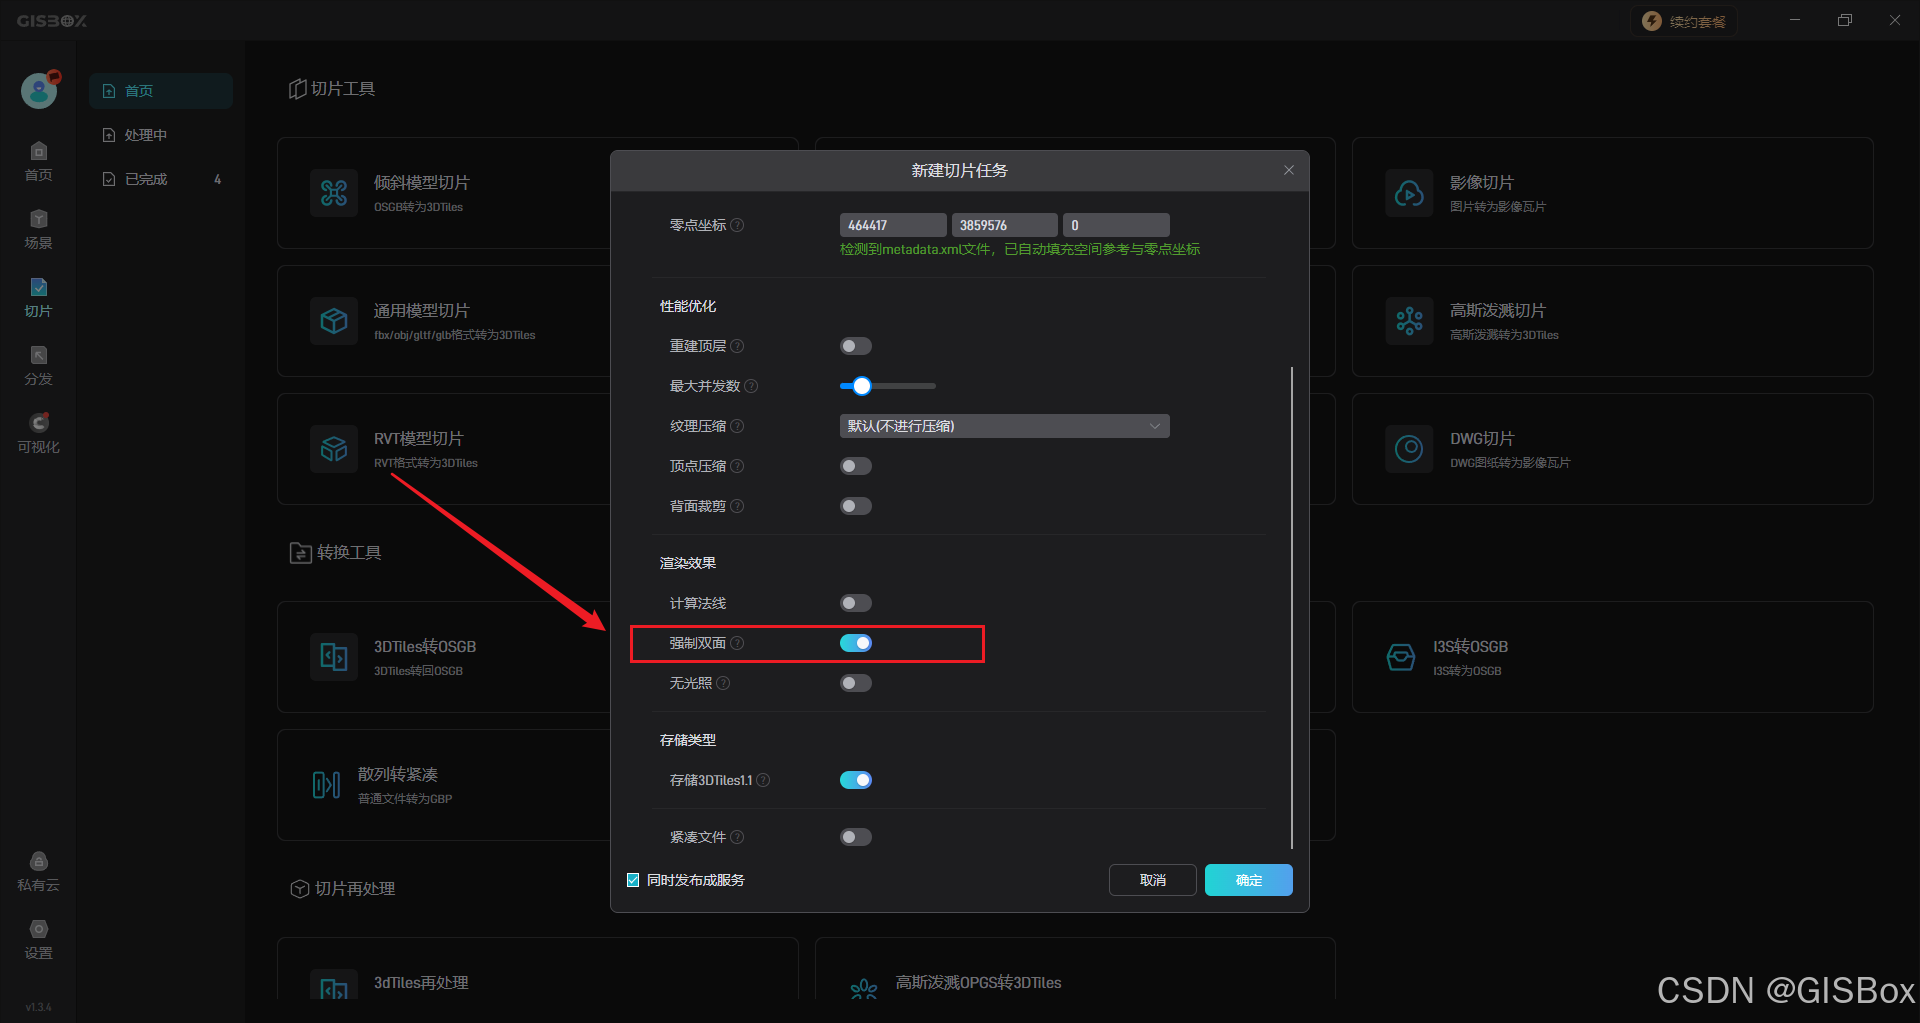Click help icon next to 强制双面
The width and height of the screenshot is (1920, 1023).
[737, 643]
